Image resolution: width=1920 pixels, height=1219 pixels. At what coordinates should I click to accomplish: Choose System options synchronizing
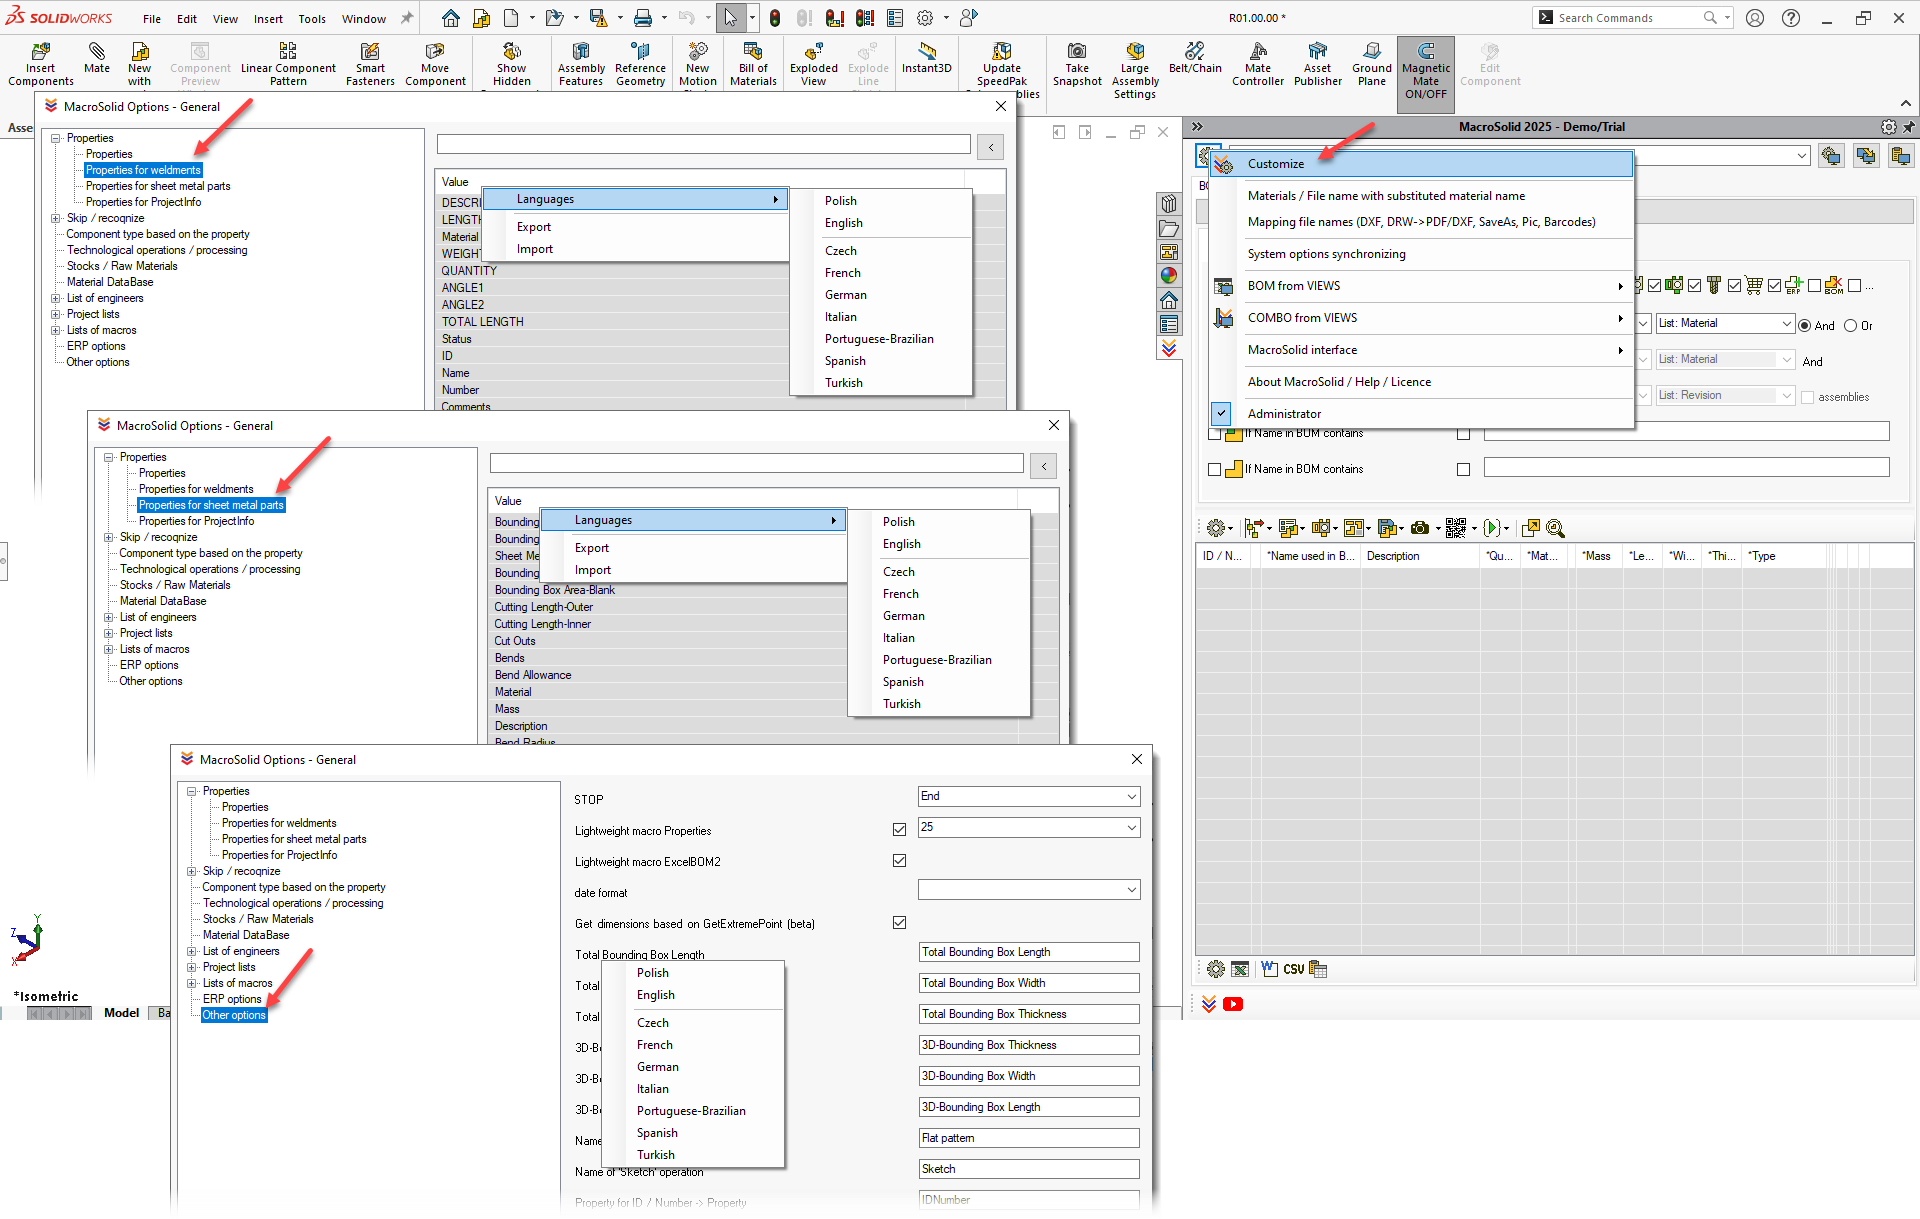[x=1421, y=254]
